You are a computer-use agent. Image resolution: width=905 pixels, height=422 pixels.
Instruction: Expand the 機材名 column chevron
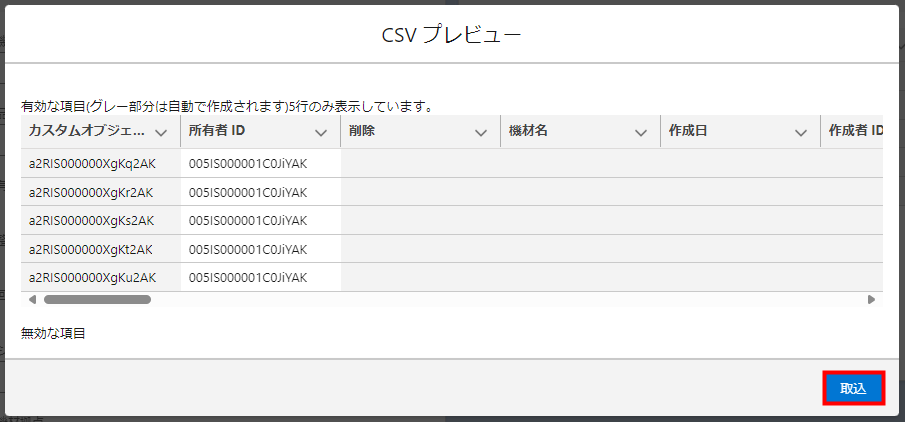pyautogui.click(x=641, y=132)
